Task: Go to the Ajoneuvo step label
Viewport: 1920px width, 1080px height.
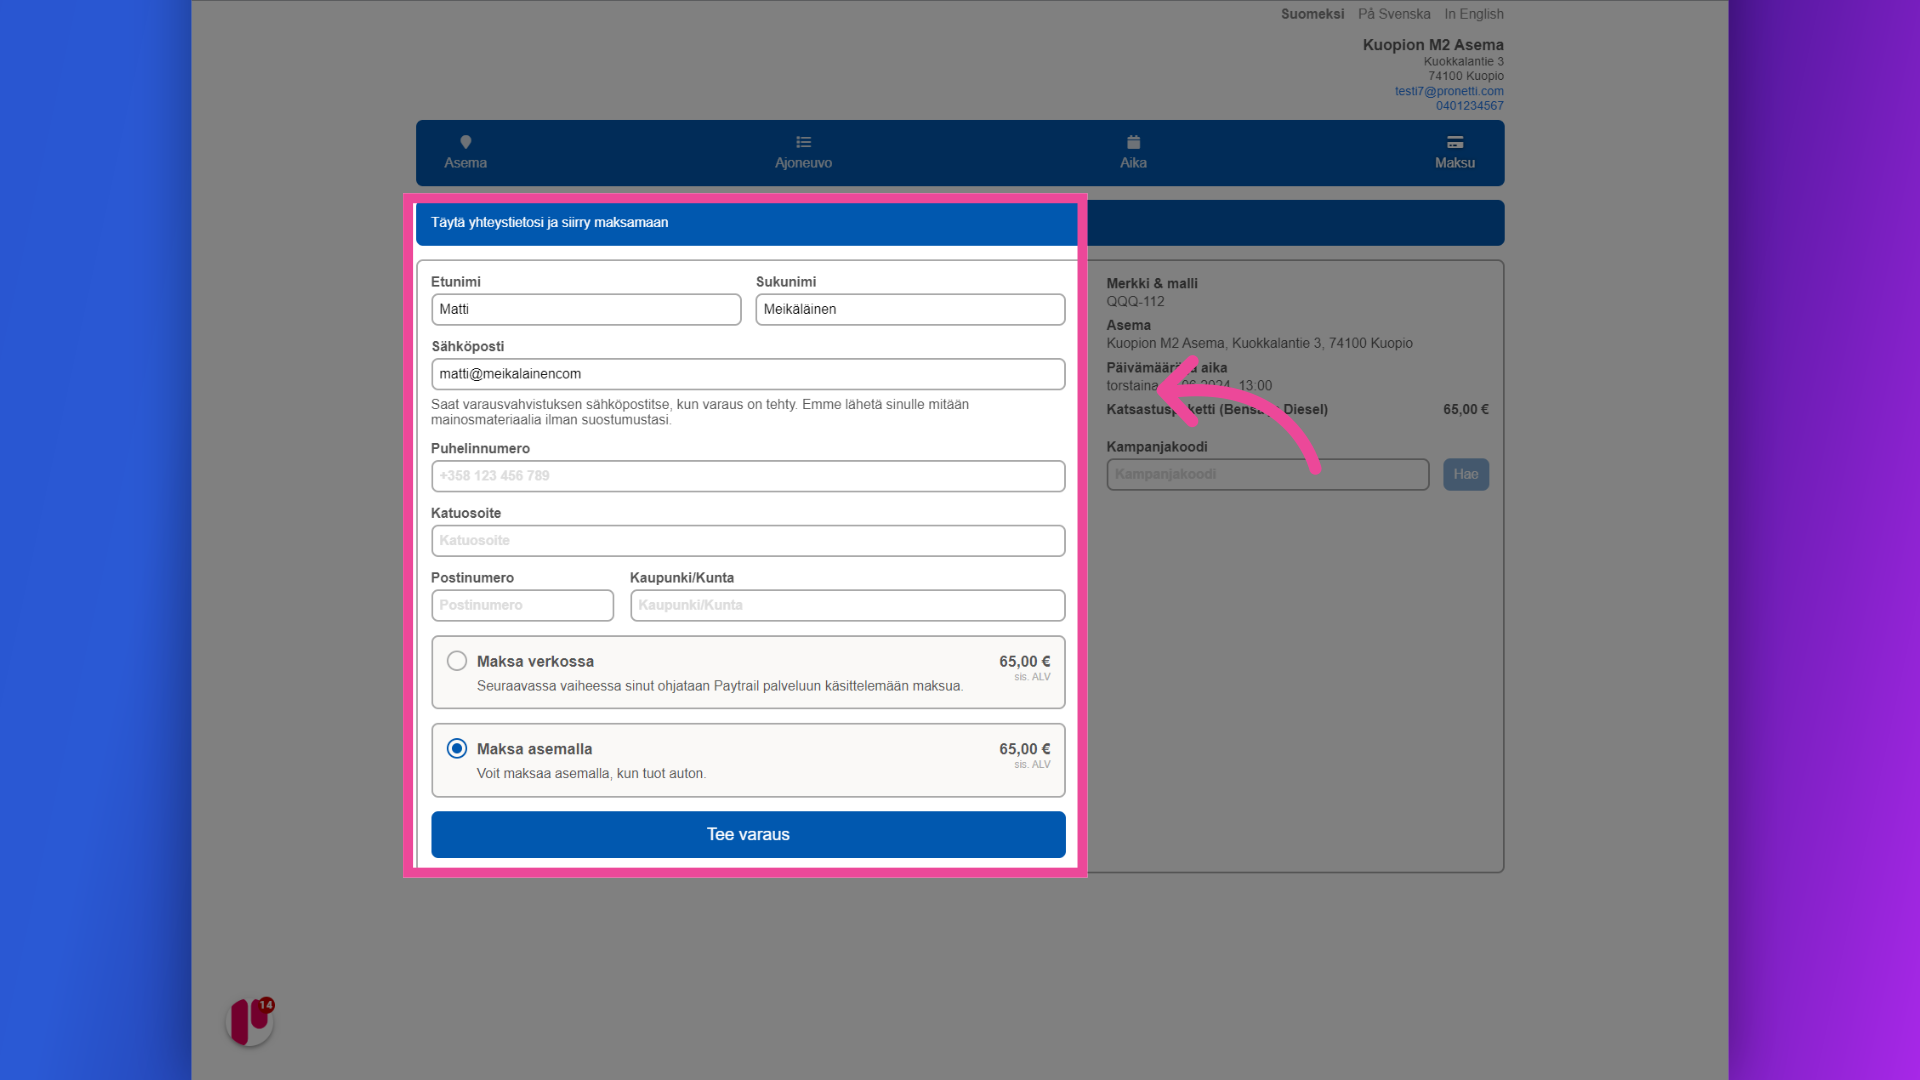Action: click(803, 163)
